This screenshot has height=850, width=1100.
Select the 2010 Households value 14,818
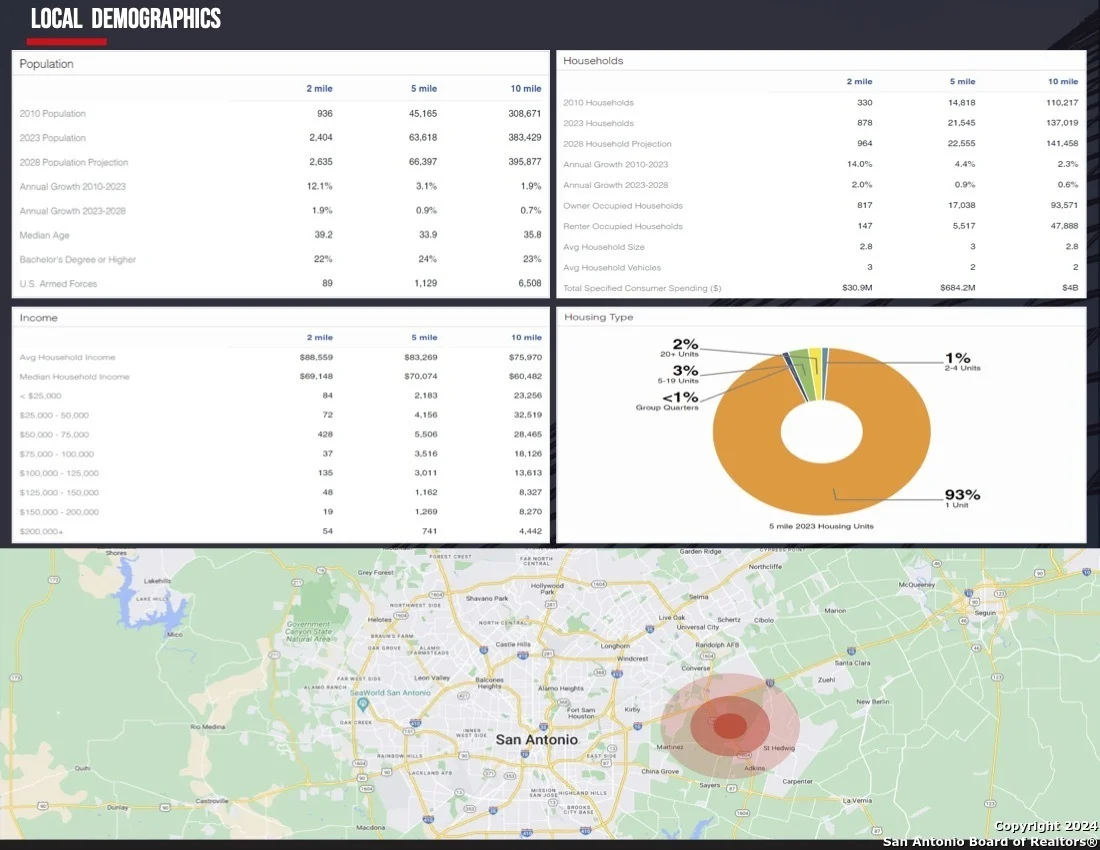[x=962, y=102]
